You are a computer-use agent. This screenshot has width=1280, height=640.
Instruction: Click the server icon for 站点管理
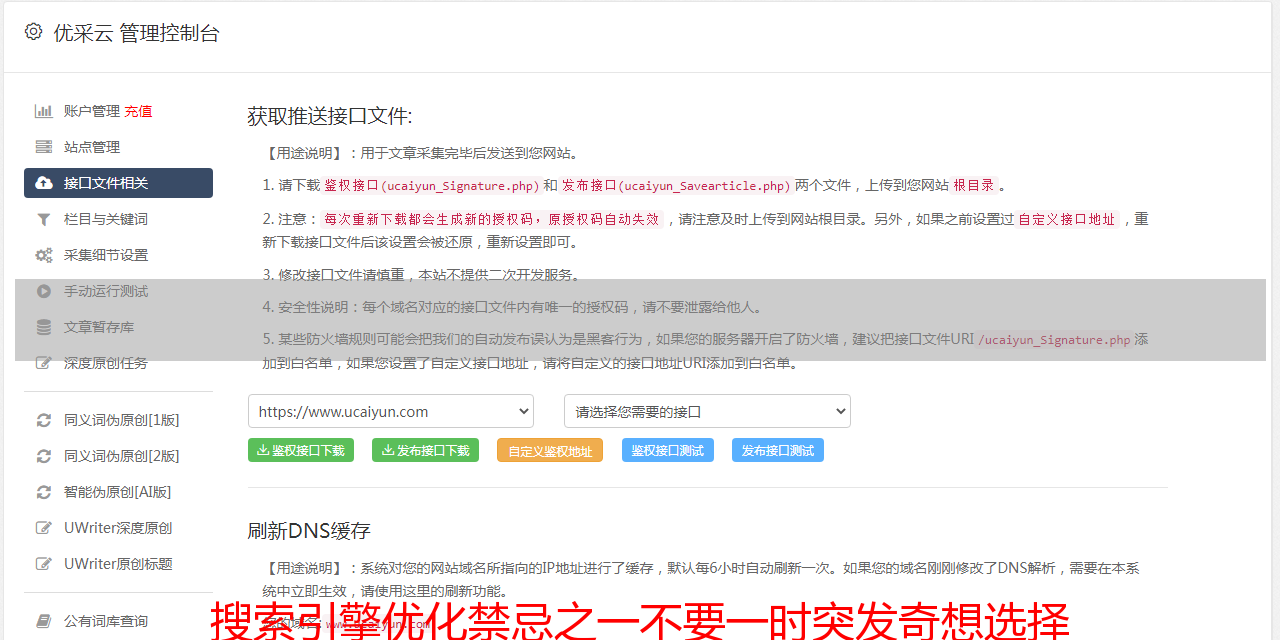tap(44, 147)
